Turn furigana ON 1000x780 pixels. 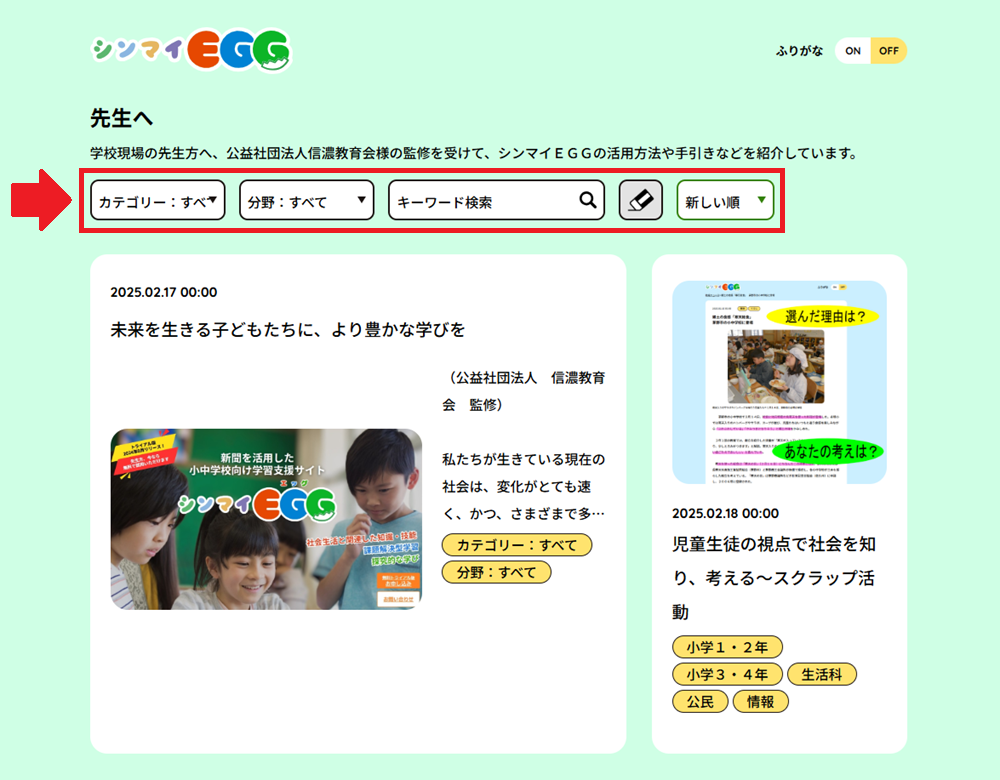[853, 51]
